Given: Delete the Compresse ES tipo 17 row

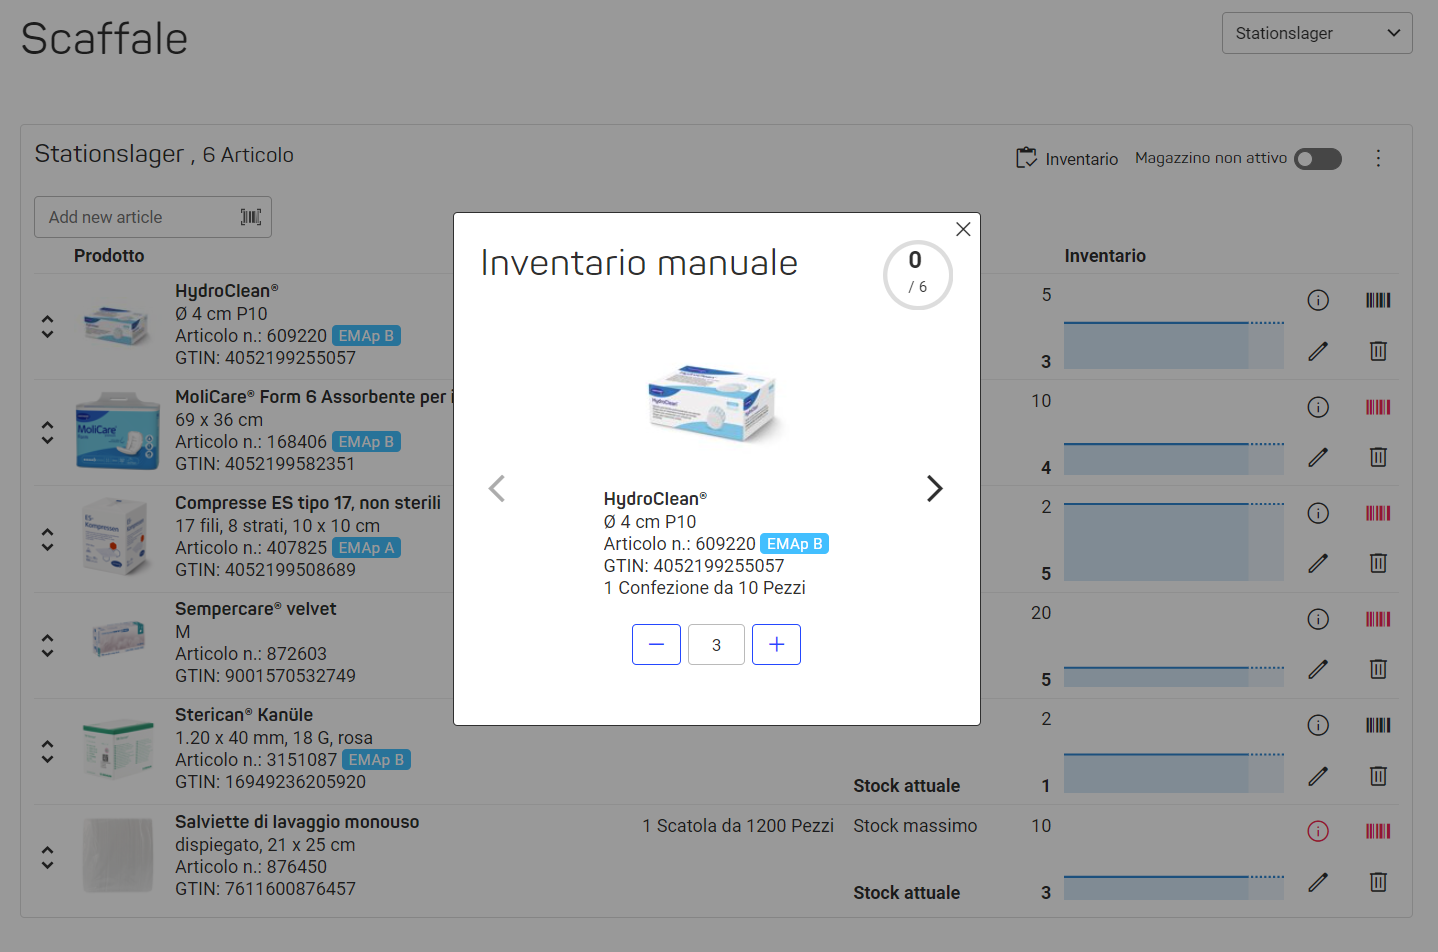Looking at the screenshot, I should point(1378,563).
